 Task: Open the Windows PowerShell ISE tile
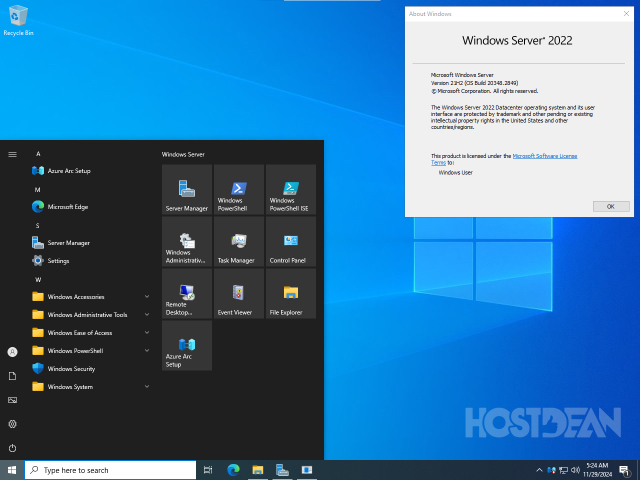291,189
